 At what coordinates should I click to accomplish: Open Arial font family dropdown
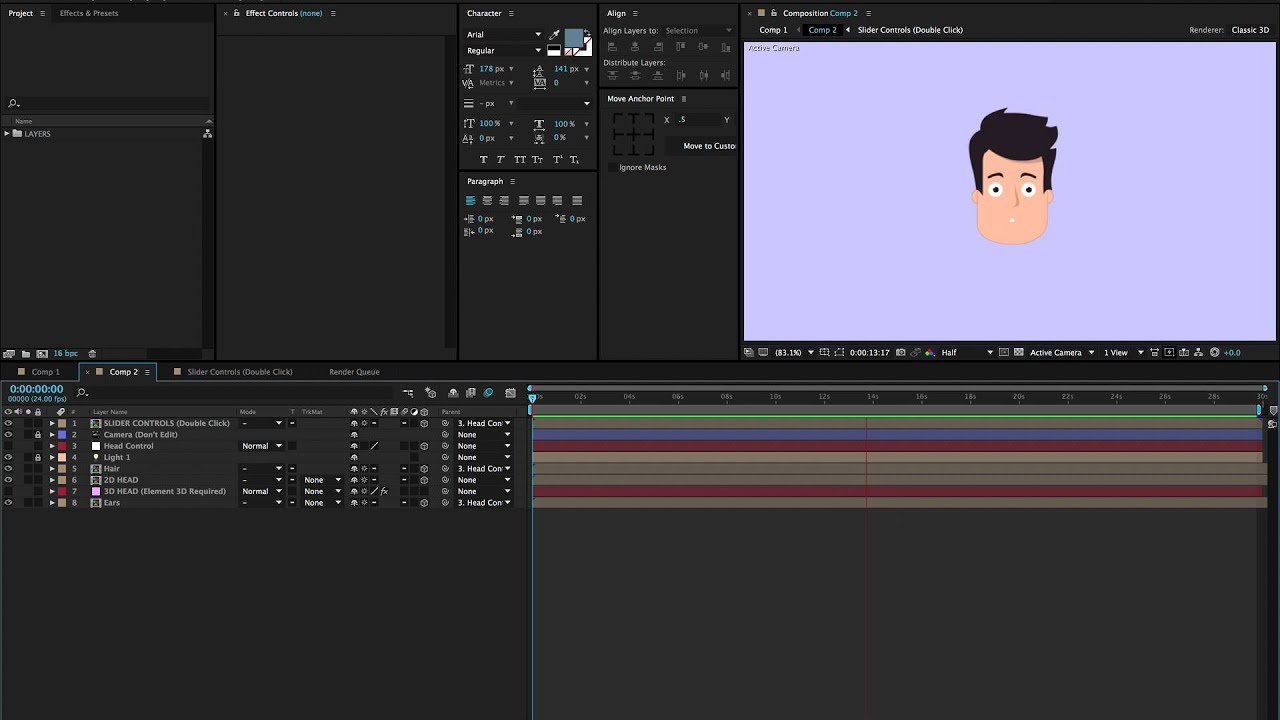[504, 34]
